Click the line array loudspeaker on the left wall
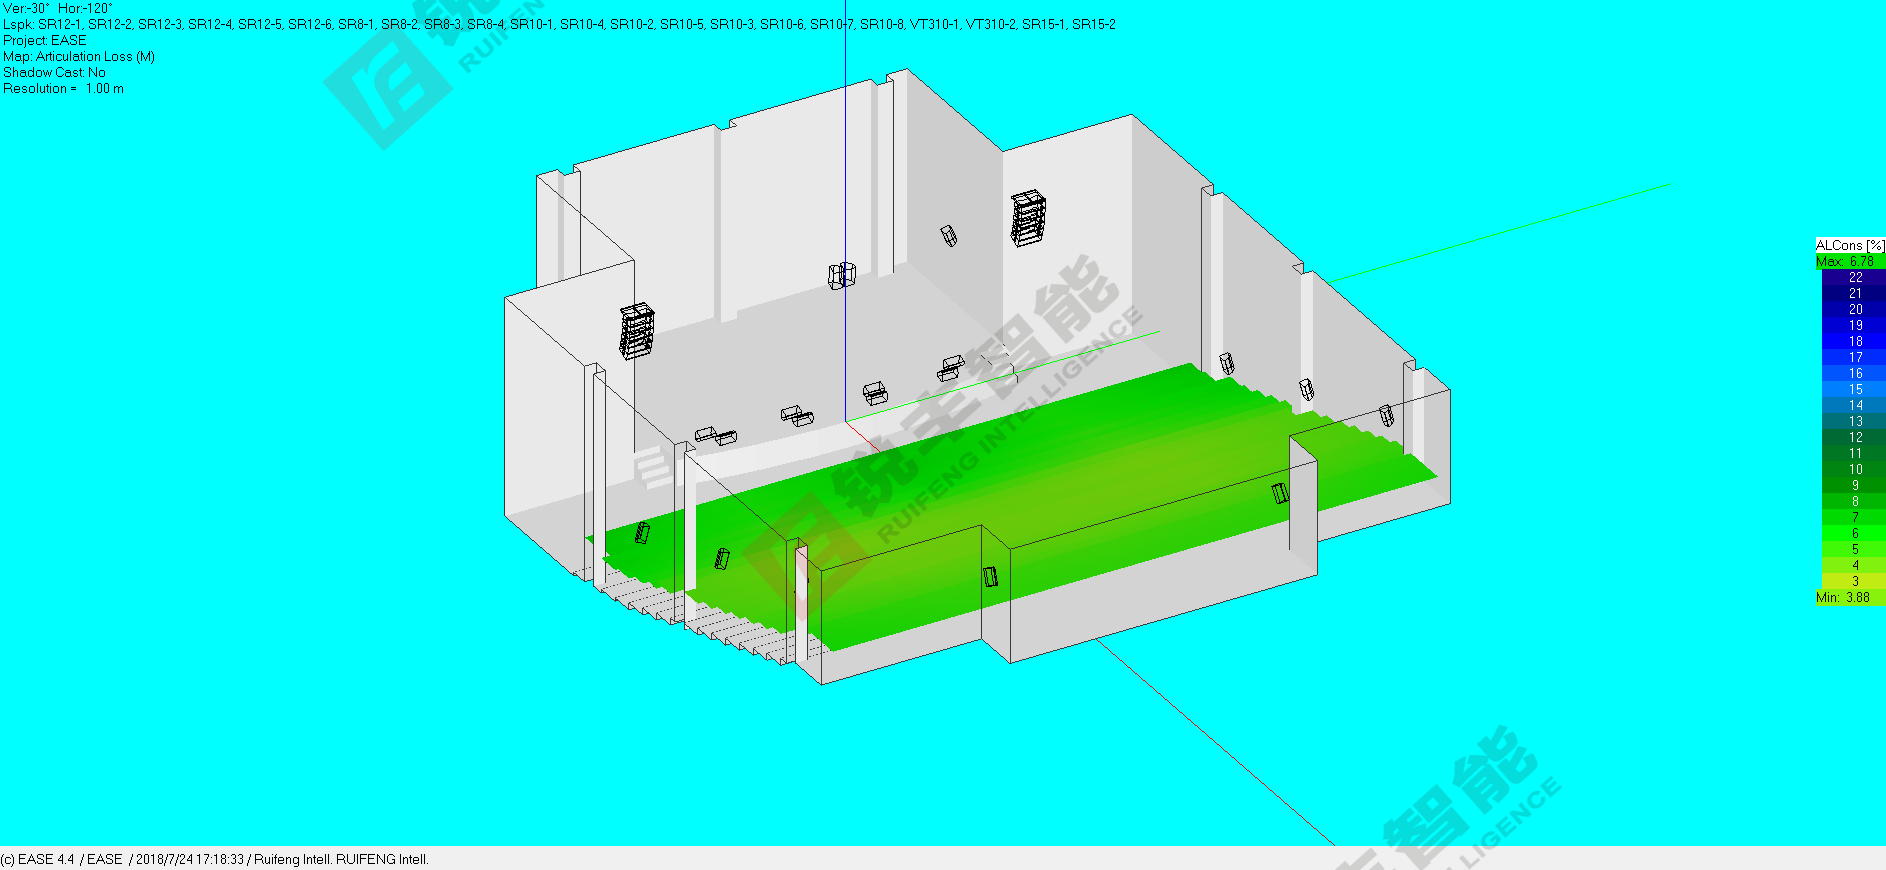 [636, 331]
